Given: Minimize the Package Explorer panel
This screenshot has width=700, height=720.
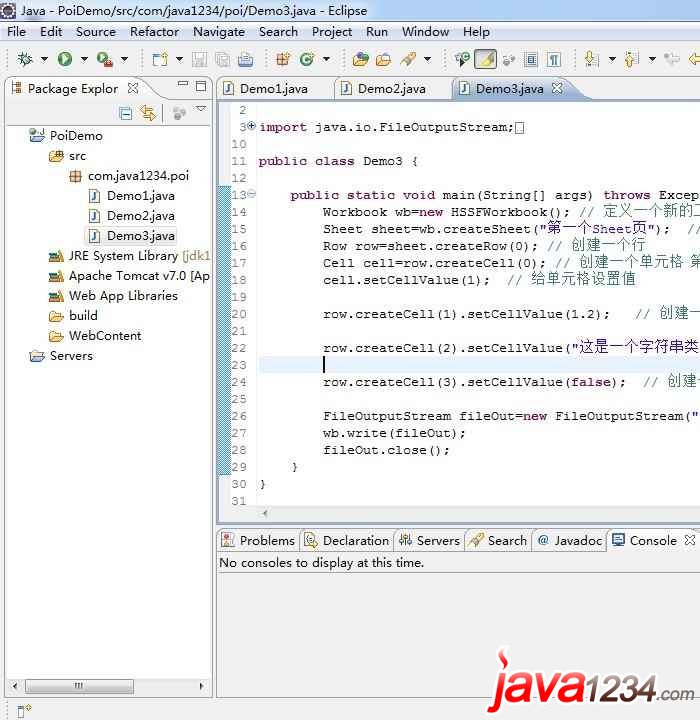Looking at the screenshot, I should point(183,84).
